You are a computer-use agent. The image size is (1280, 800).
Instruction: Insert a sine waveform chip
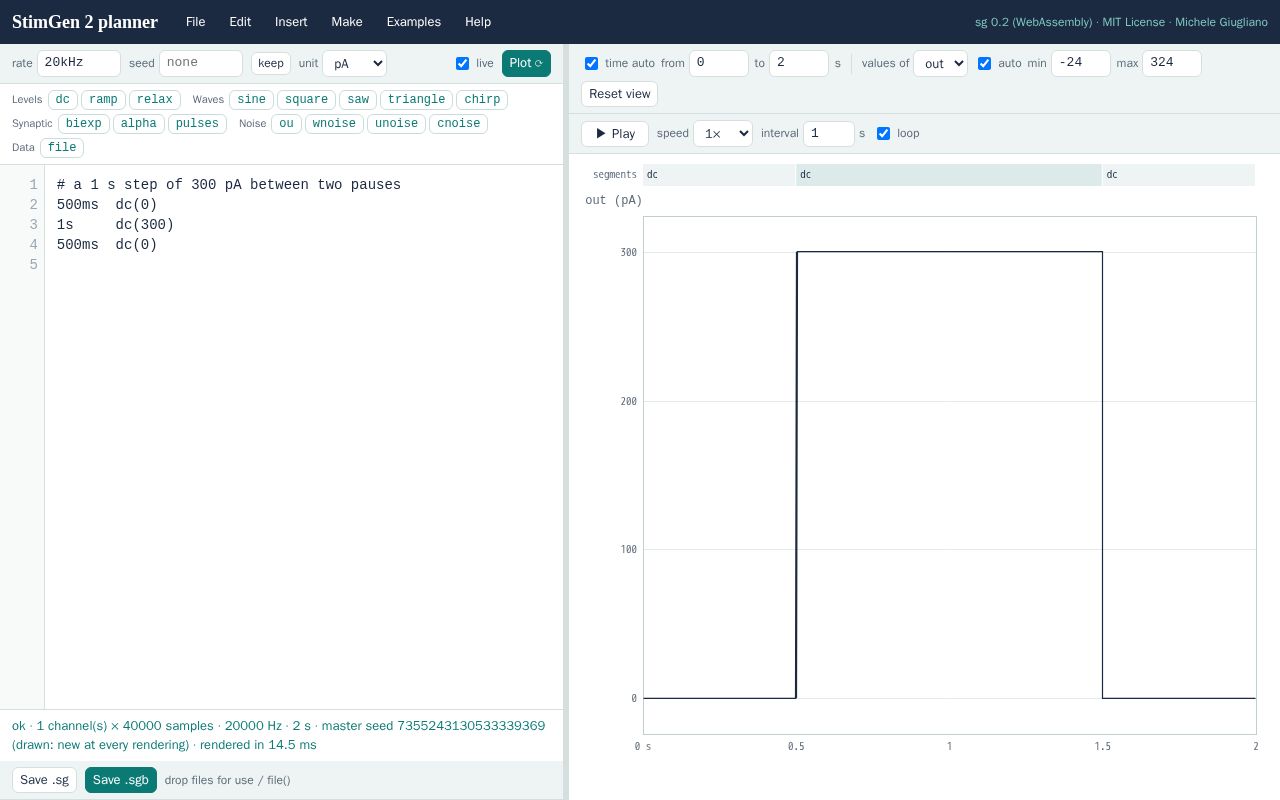tap(251, 99)
